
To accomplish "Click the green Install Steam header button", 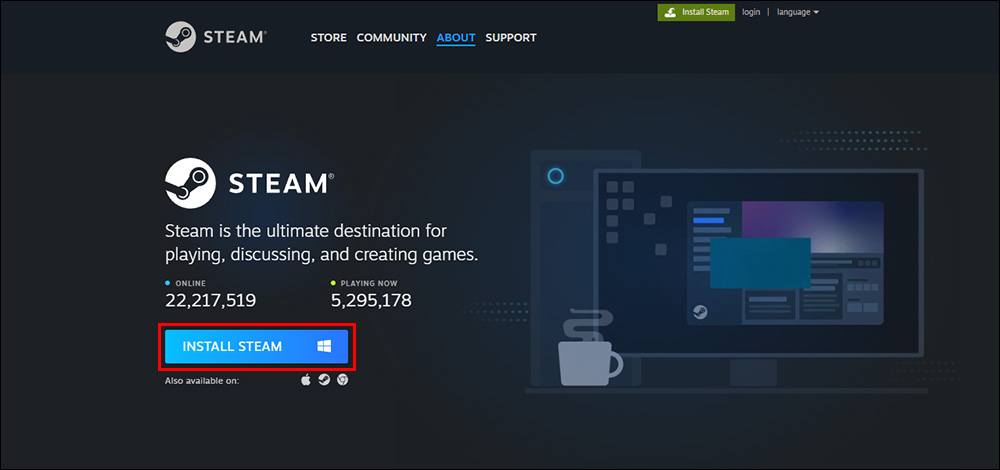I will [x=696, y=12].
